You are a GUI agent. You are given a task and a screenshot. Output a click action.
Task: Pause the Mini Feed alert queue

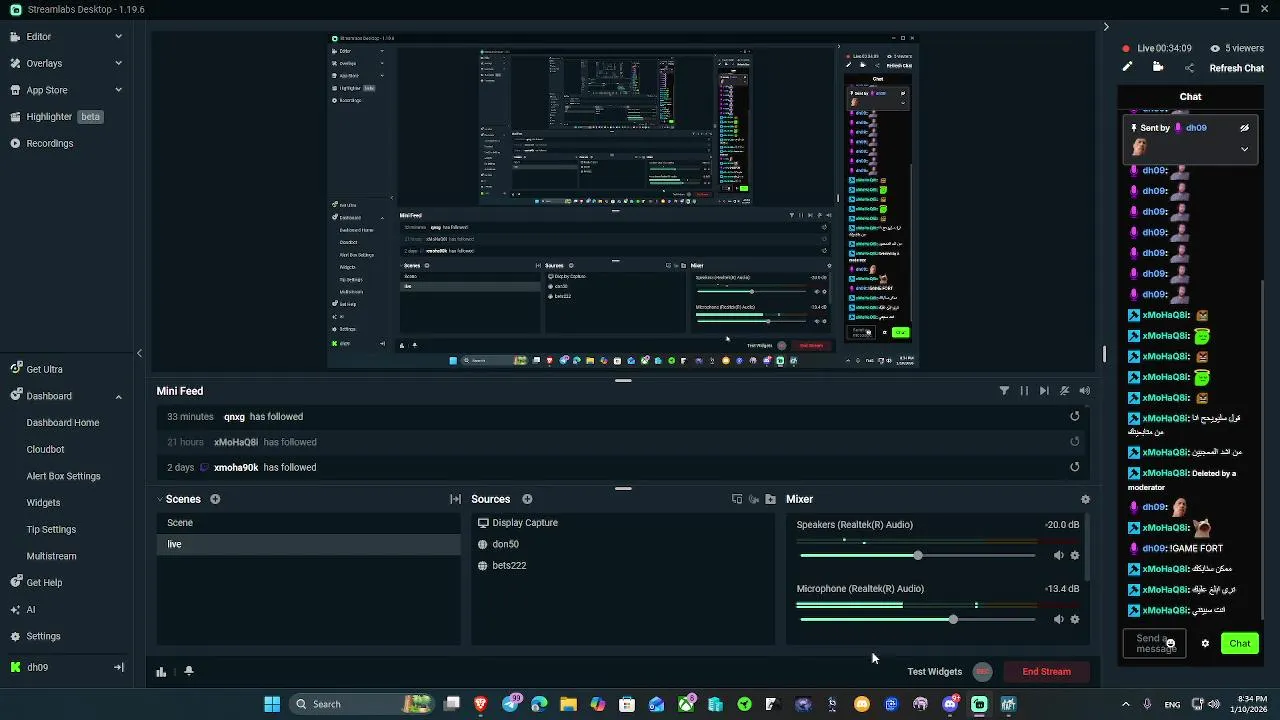pos(1024,391)
